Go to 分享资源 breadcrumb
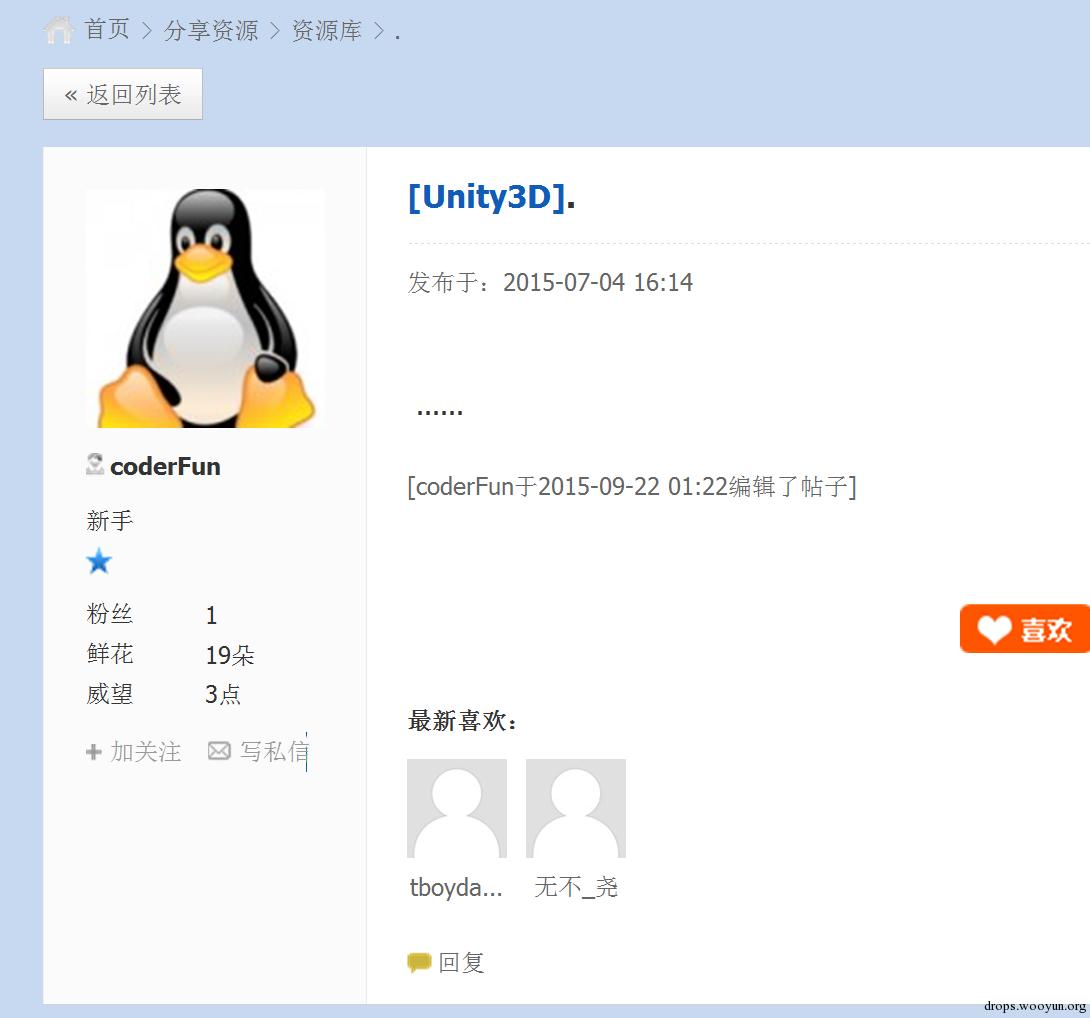The image size is (1090, 1018). [211, 31]
